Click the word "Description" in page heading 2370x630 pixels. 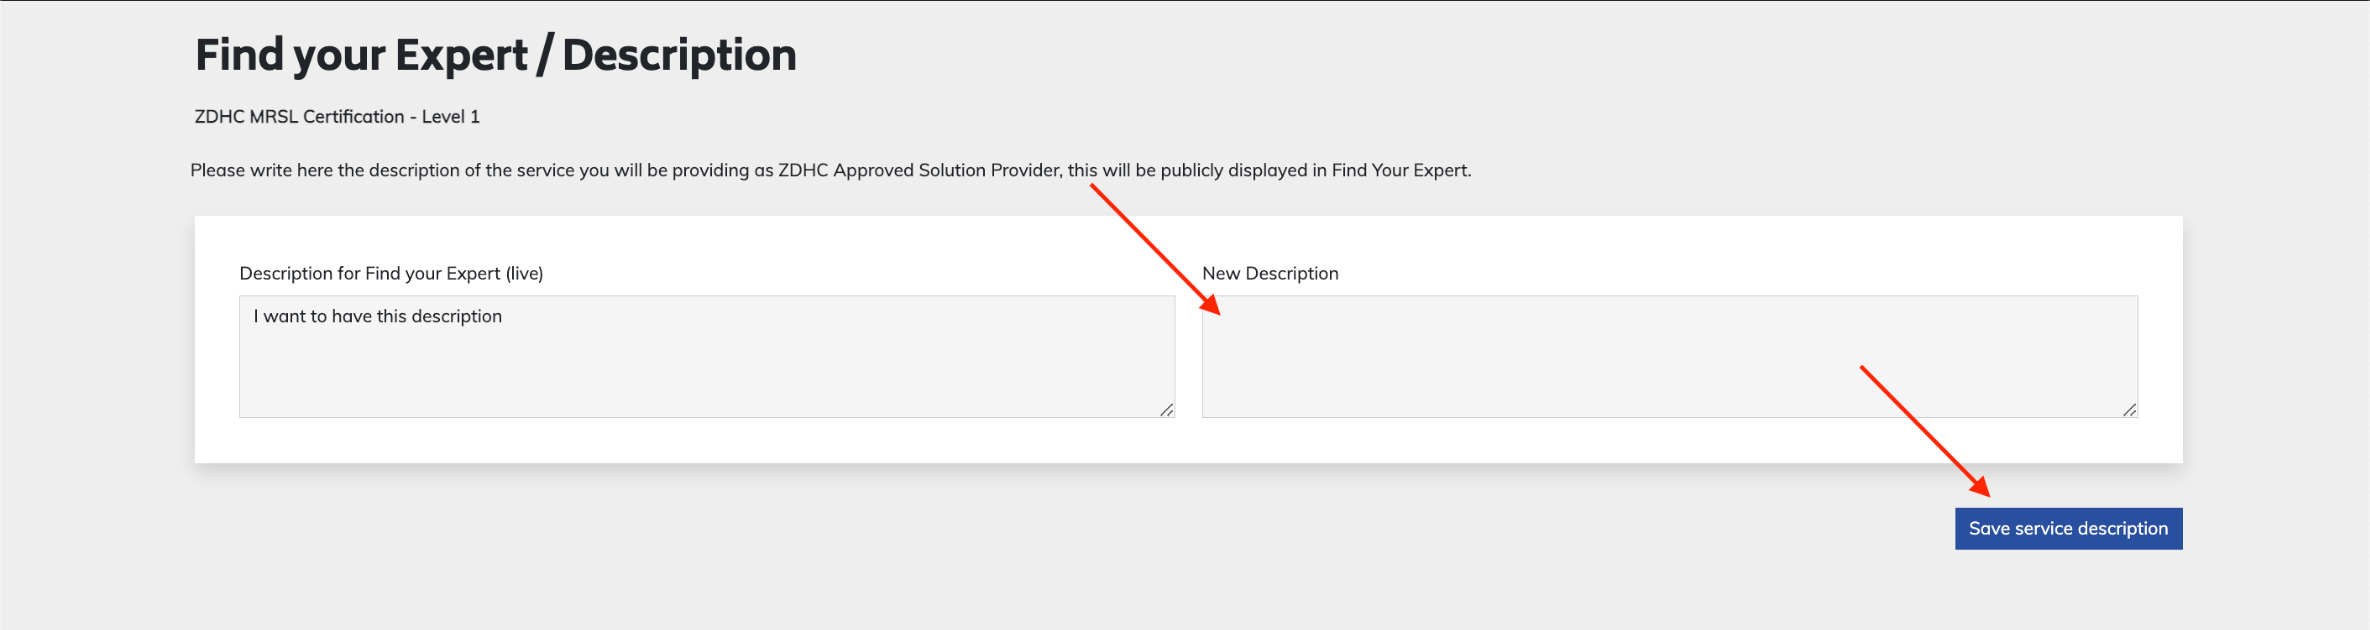(679, 55)
